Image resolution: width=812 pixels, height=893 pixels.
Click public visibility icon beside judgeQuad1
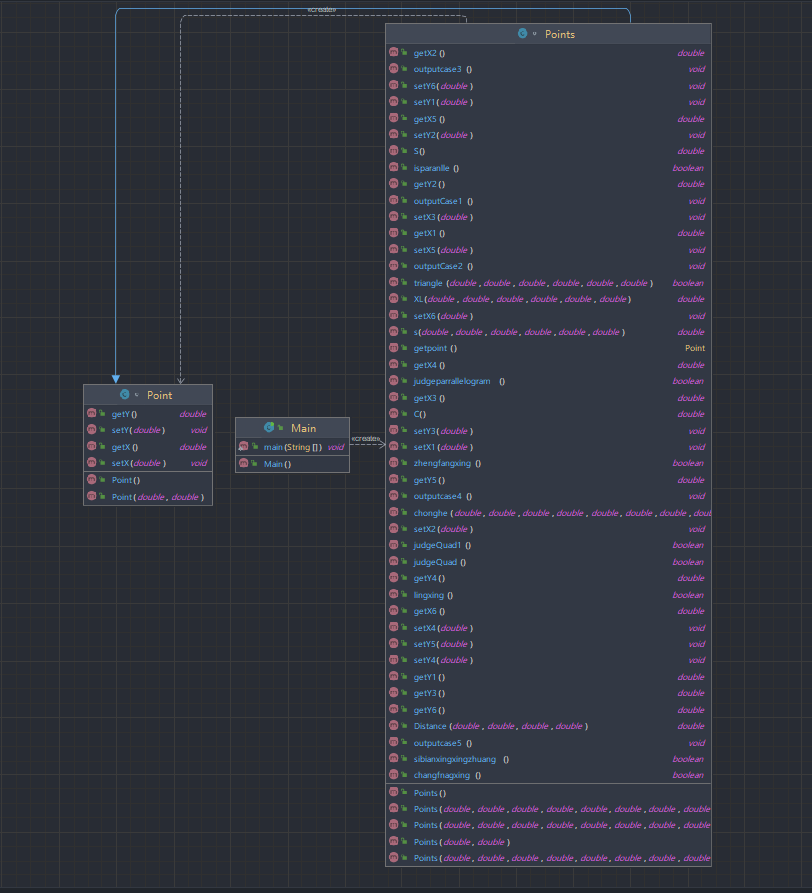tap(404, 545)
